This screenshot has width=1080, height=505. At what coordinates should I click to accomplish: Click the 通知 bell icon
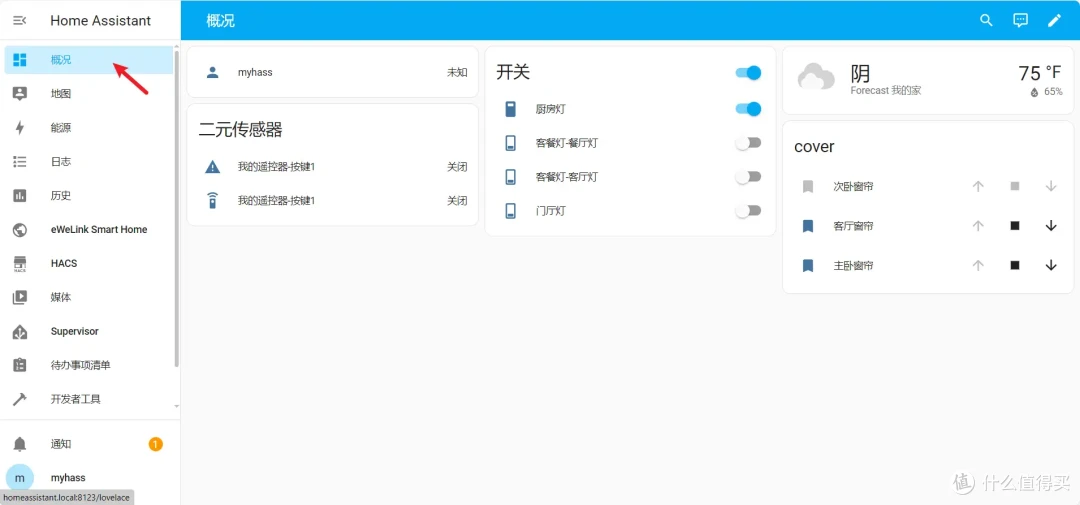click(20, 444)
